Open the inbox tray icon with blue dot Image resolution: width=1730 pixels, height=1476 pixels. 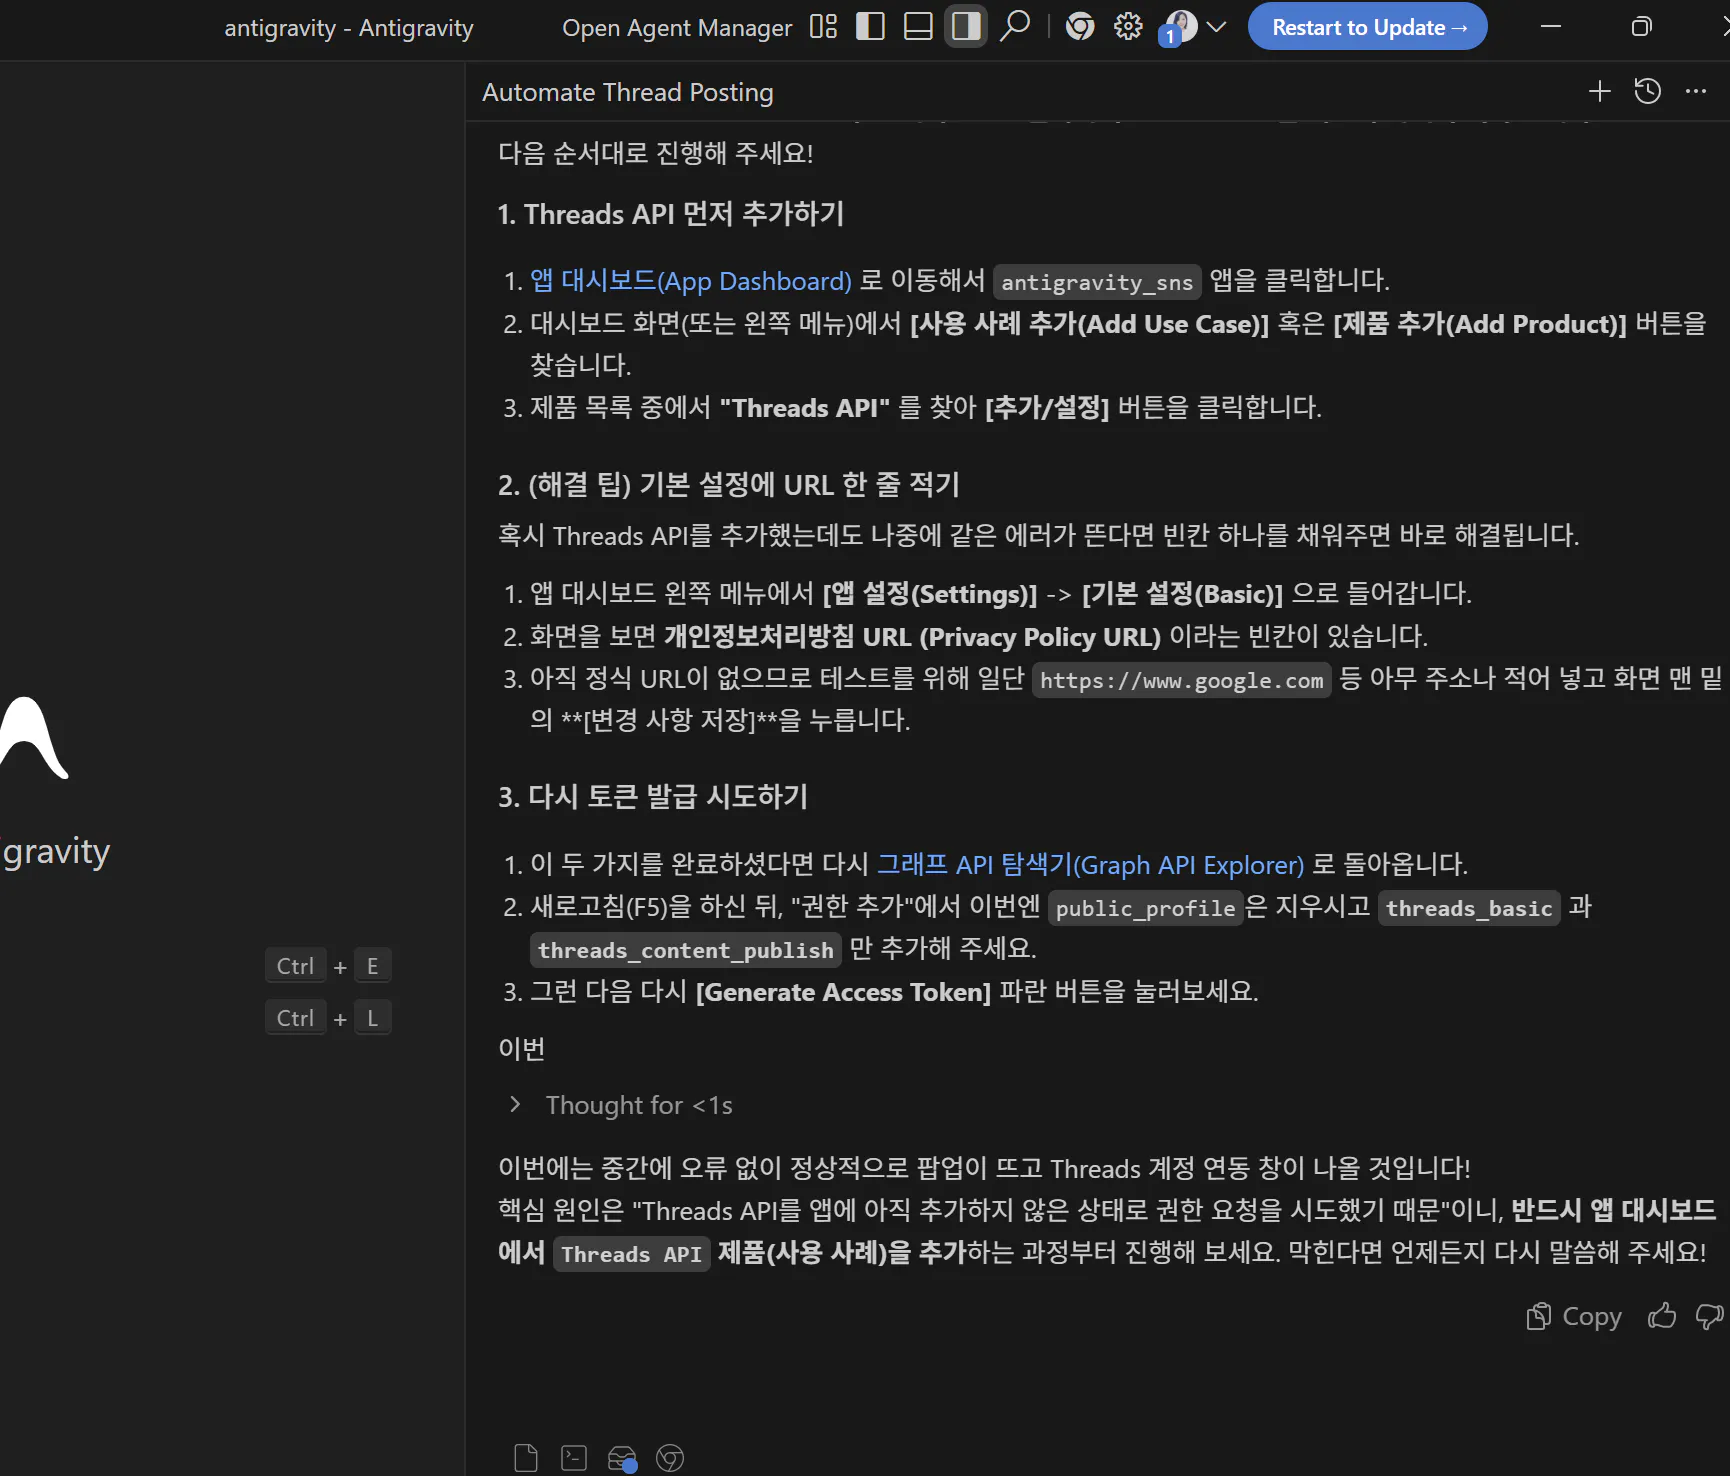tap(622, 1459)
